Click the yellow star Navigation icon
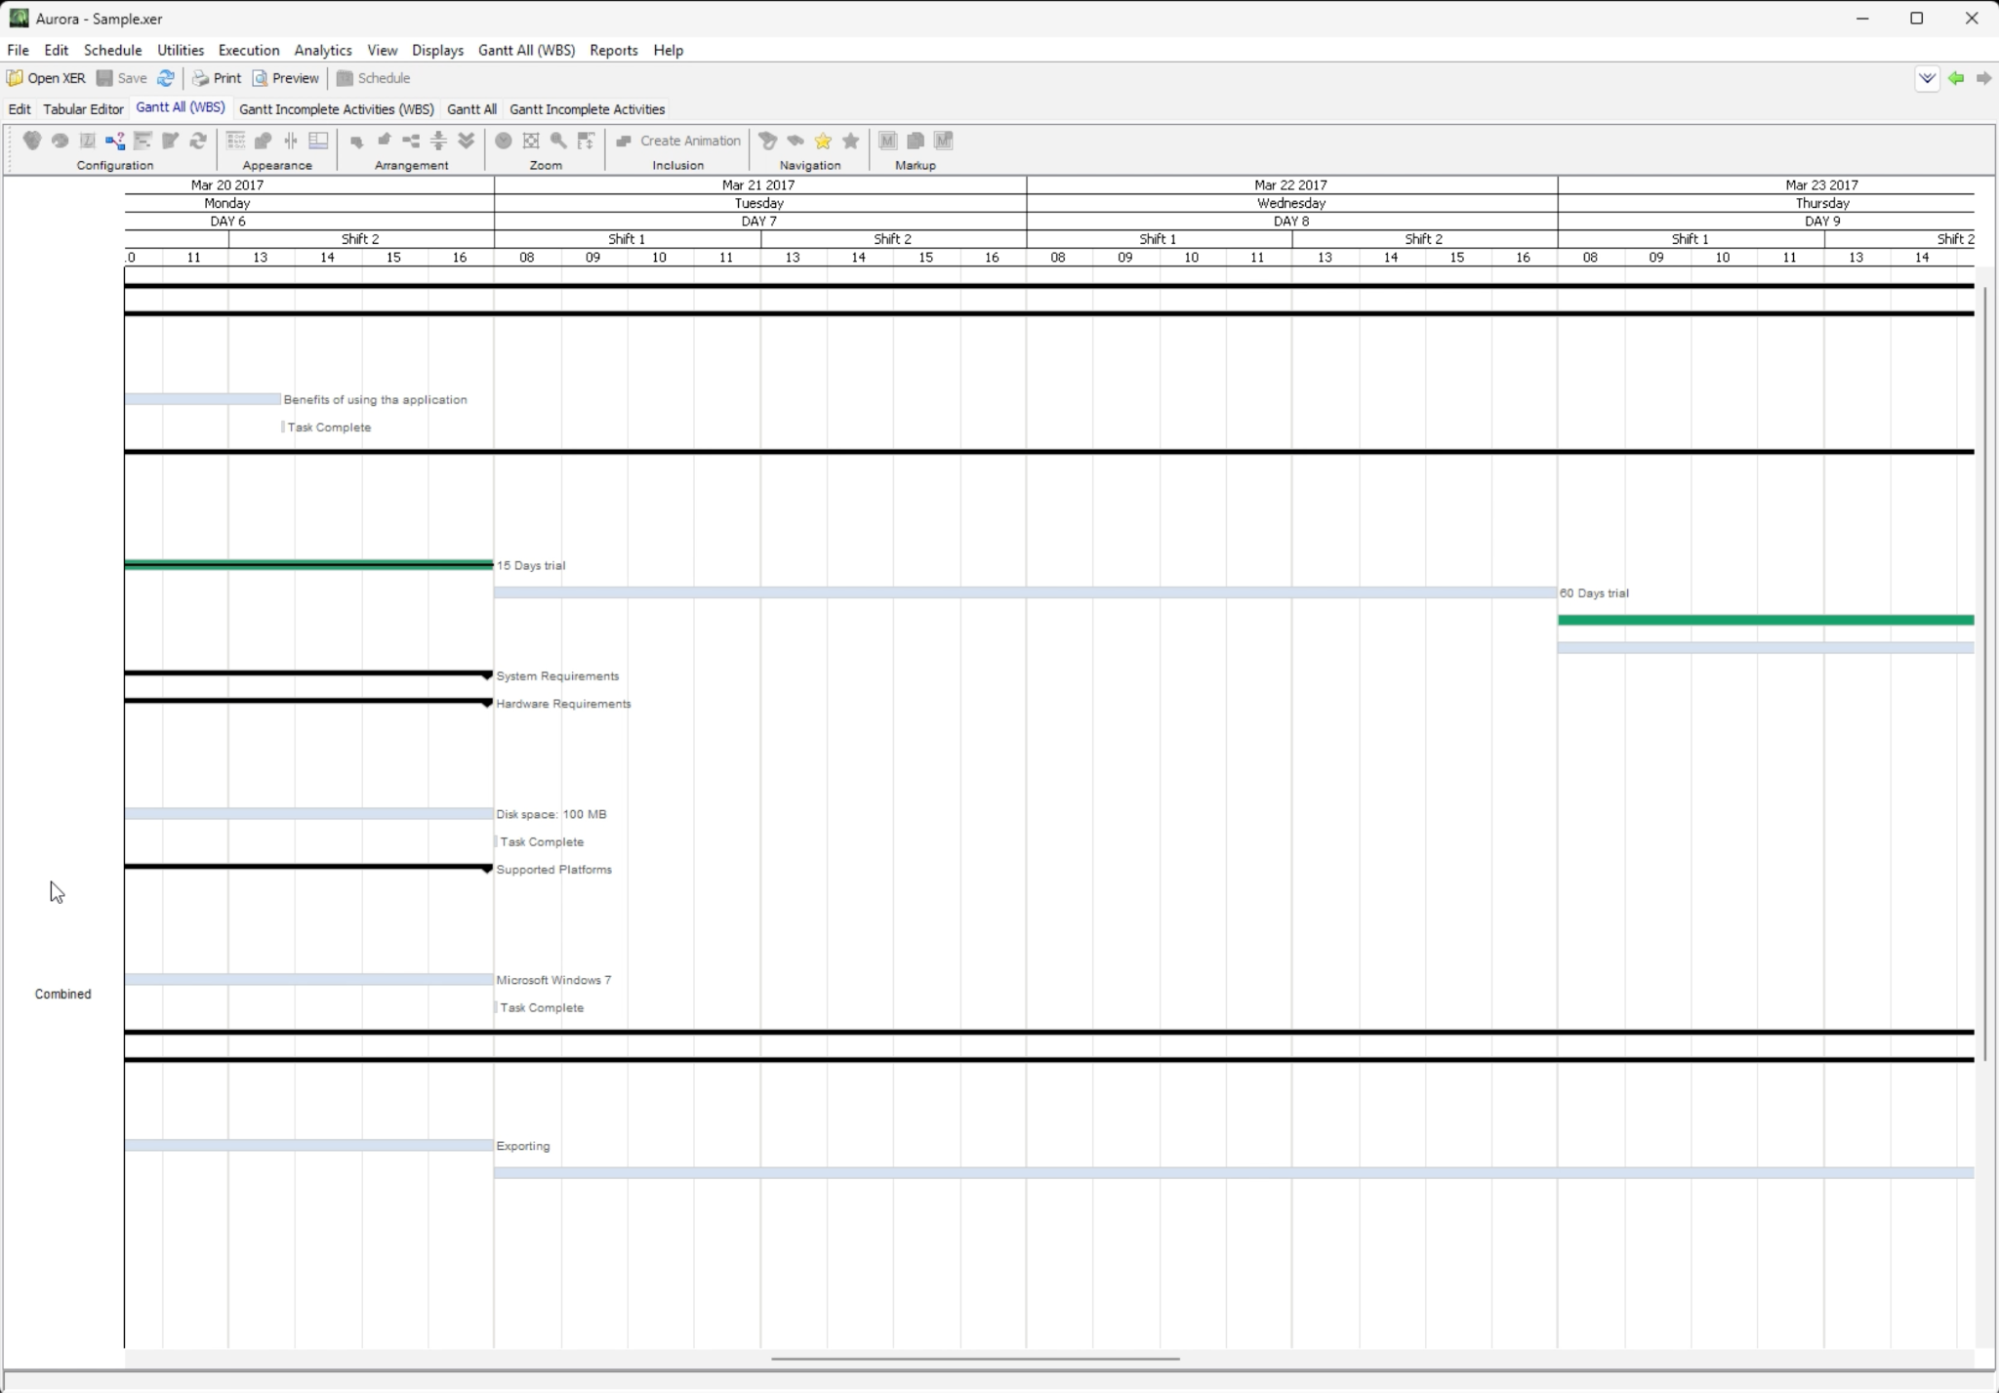 823,141
